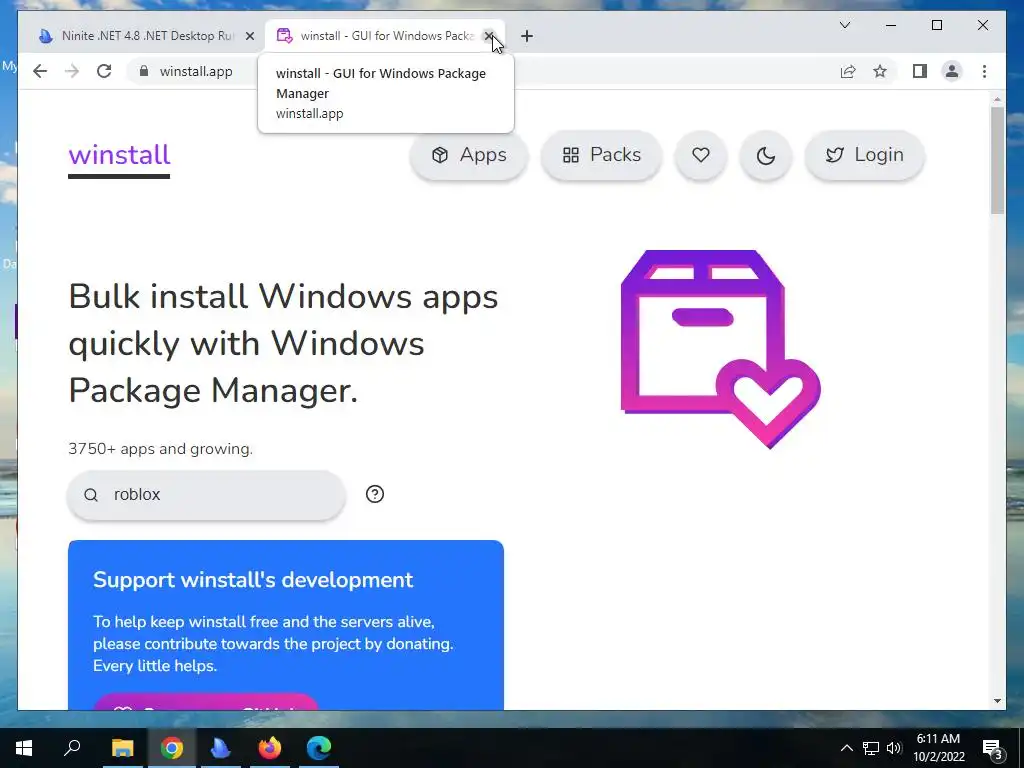Open the Packs page
The height and width of the screenshot is (768, 1024).
point(601,155)
